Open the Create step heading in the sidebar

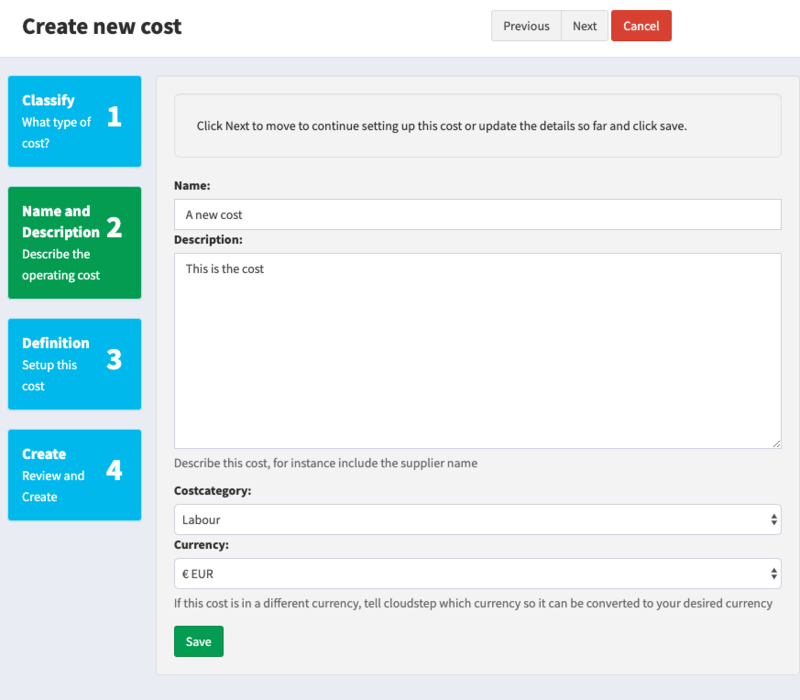(44, 454)
